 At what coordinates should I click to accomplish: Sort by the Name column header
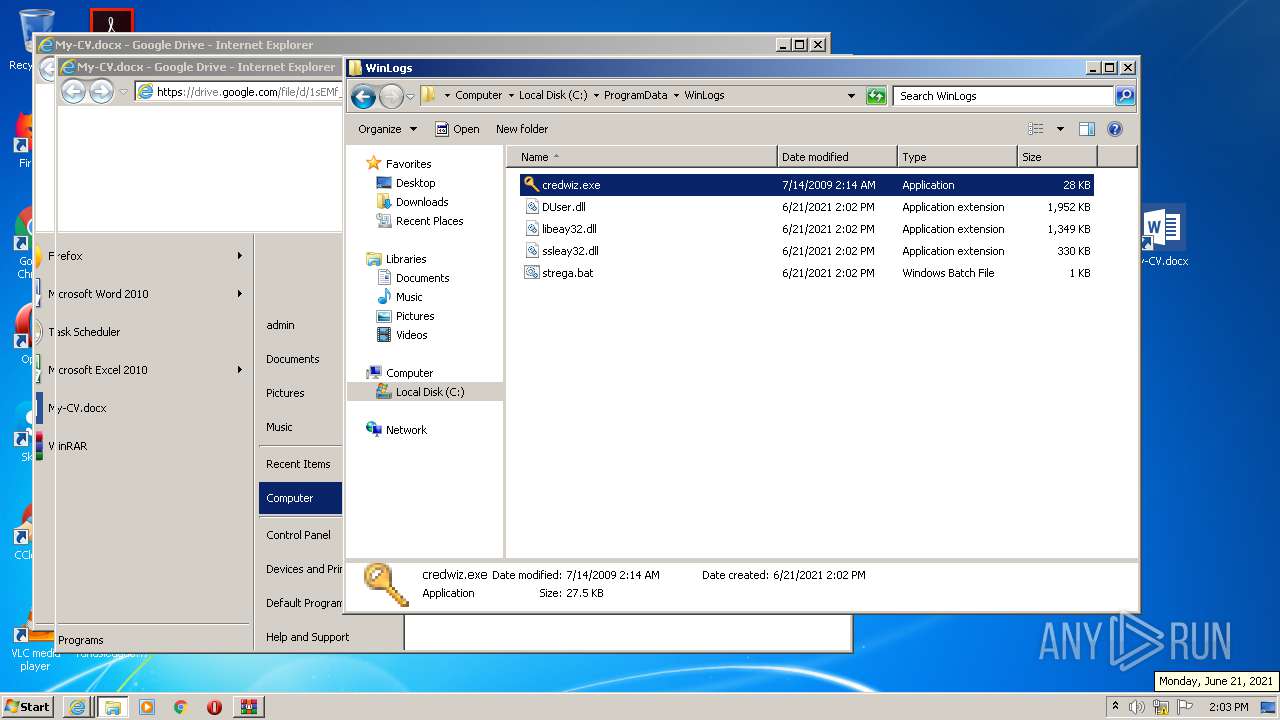pos(641,157)
